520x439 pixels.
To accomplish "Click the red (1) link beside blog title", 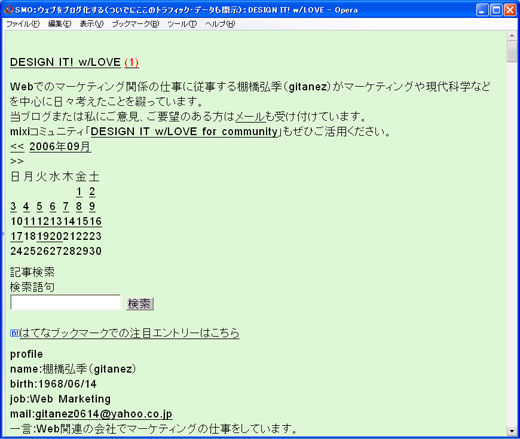I will click(131, 62).
